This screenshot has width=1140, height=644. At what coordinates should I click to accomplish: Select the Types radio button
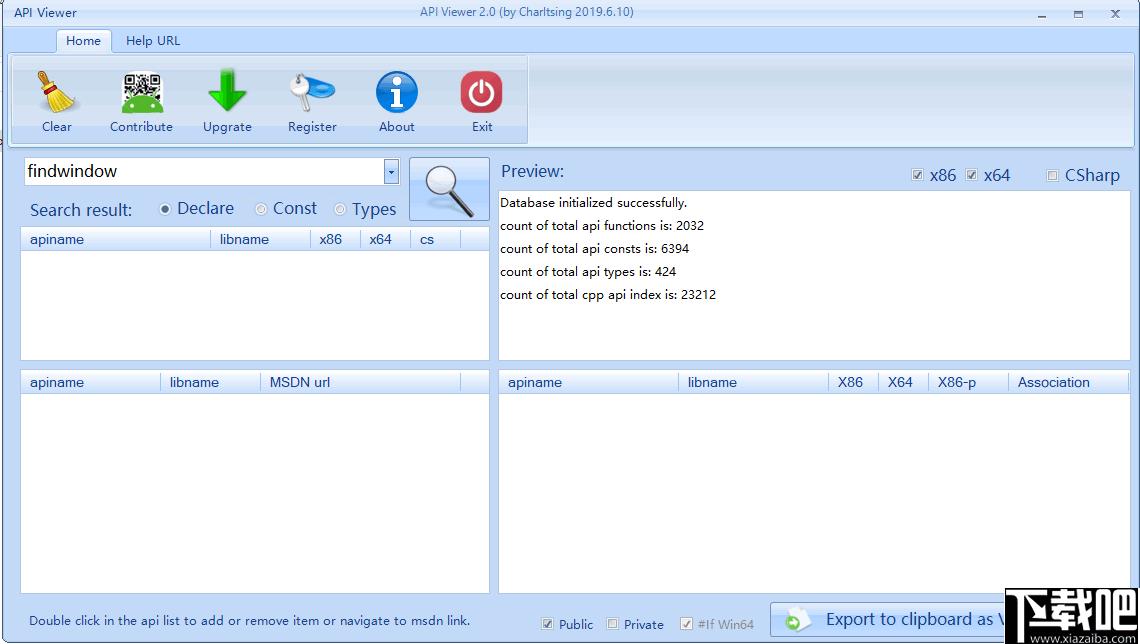340,209
